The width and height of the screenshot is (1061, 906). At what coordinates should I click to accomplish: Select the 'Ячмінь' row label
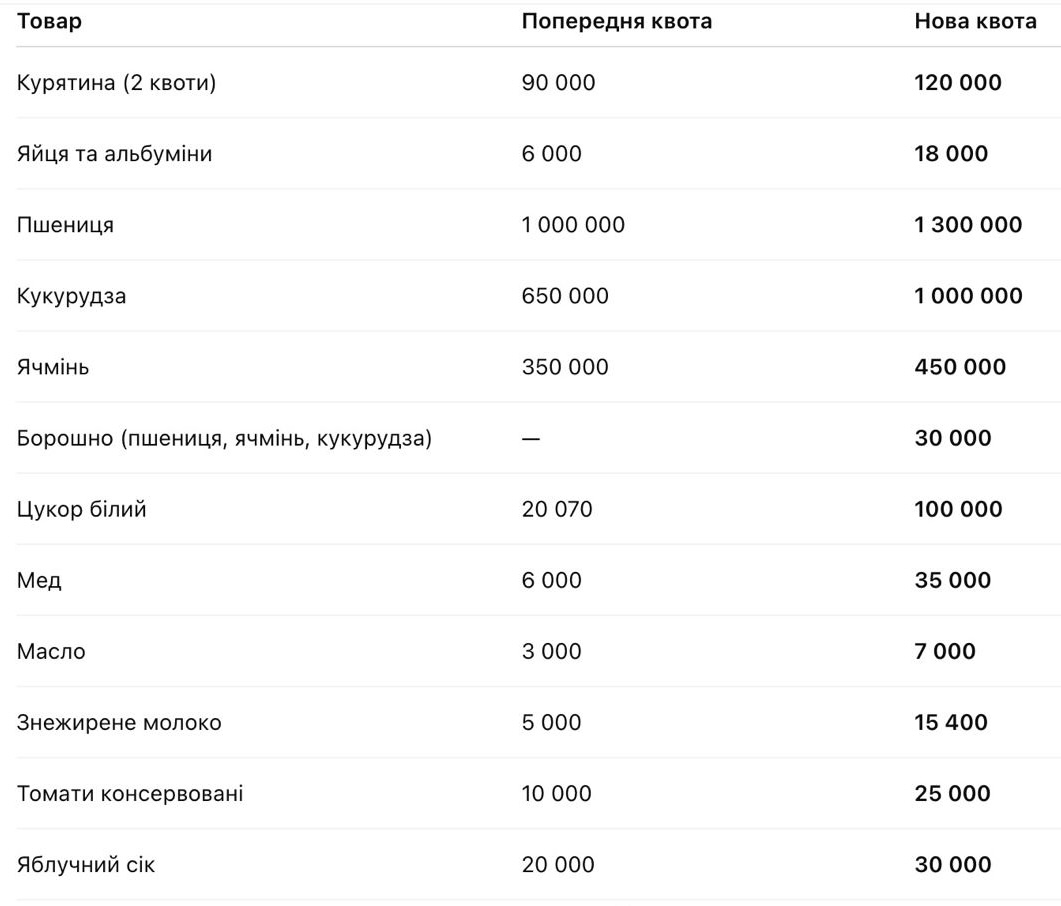(x=52, y=367)
